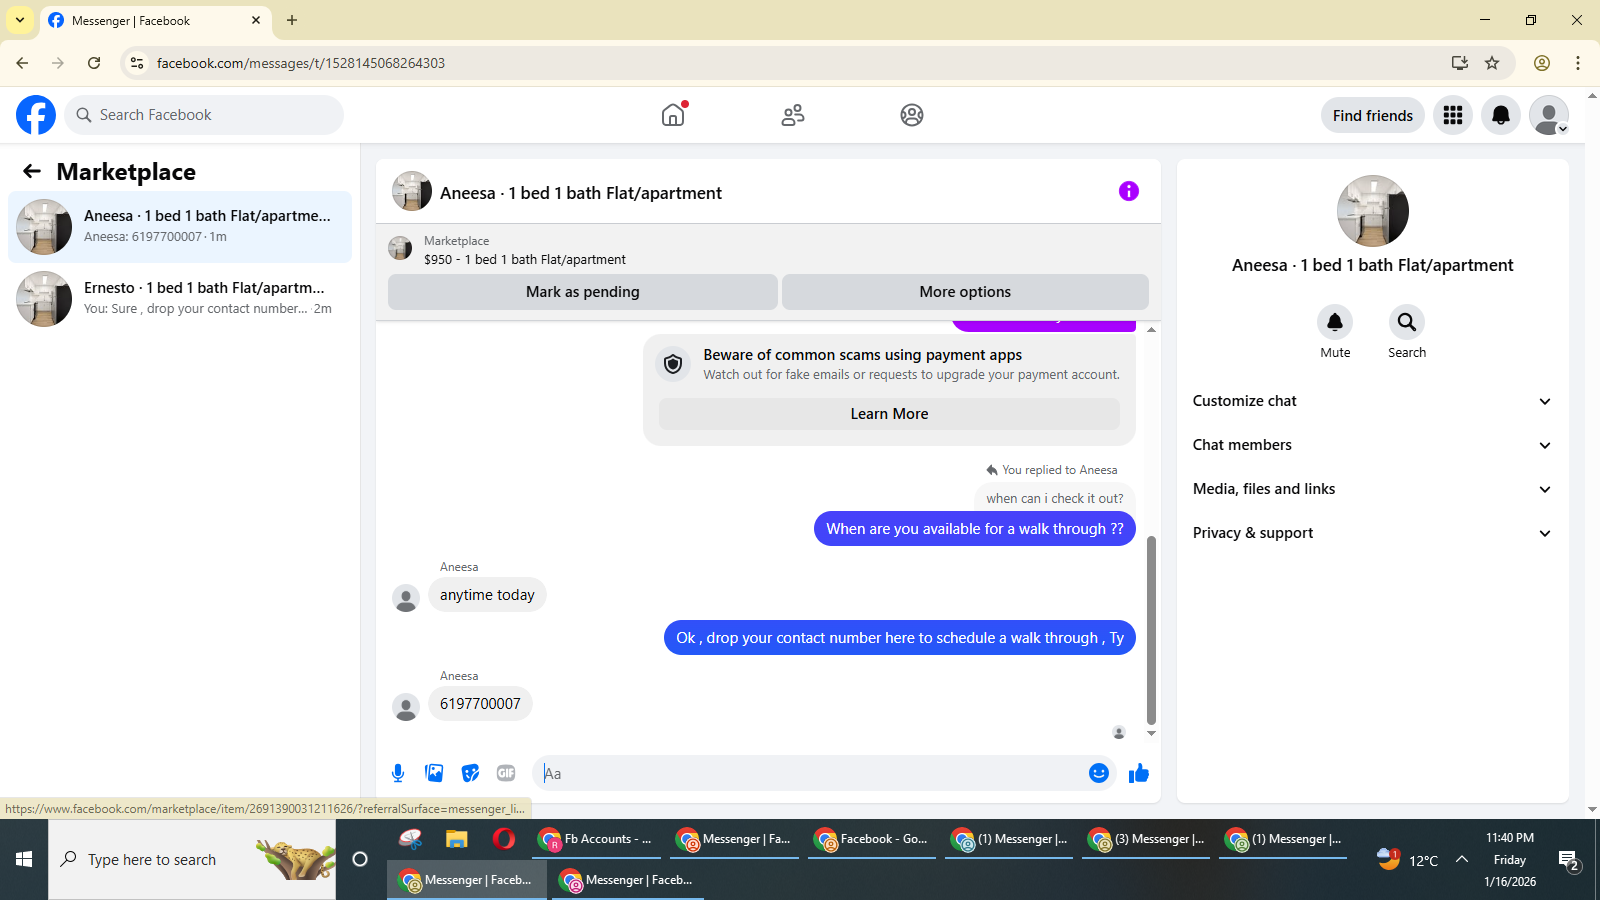This screenshot has width=1600, height=900.
Task: Go back with browser back arrow
Action: click(x=22, y=63)
